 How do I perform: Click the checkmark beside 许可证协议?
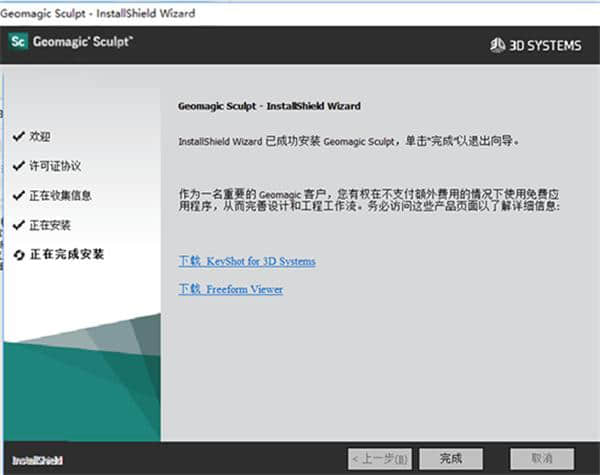click(18, 165)
